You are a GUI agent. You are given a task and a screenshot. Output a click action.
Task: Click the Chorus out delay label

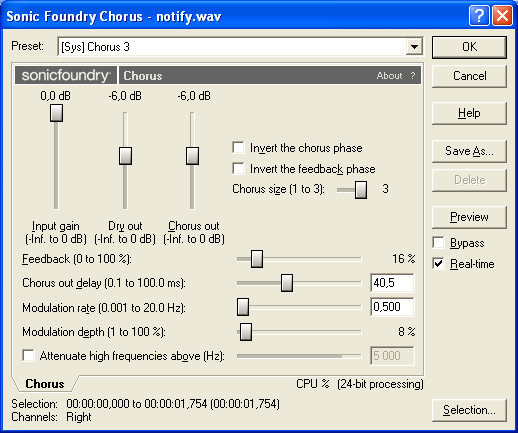coord(104,283)
